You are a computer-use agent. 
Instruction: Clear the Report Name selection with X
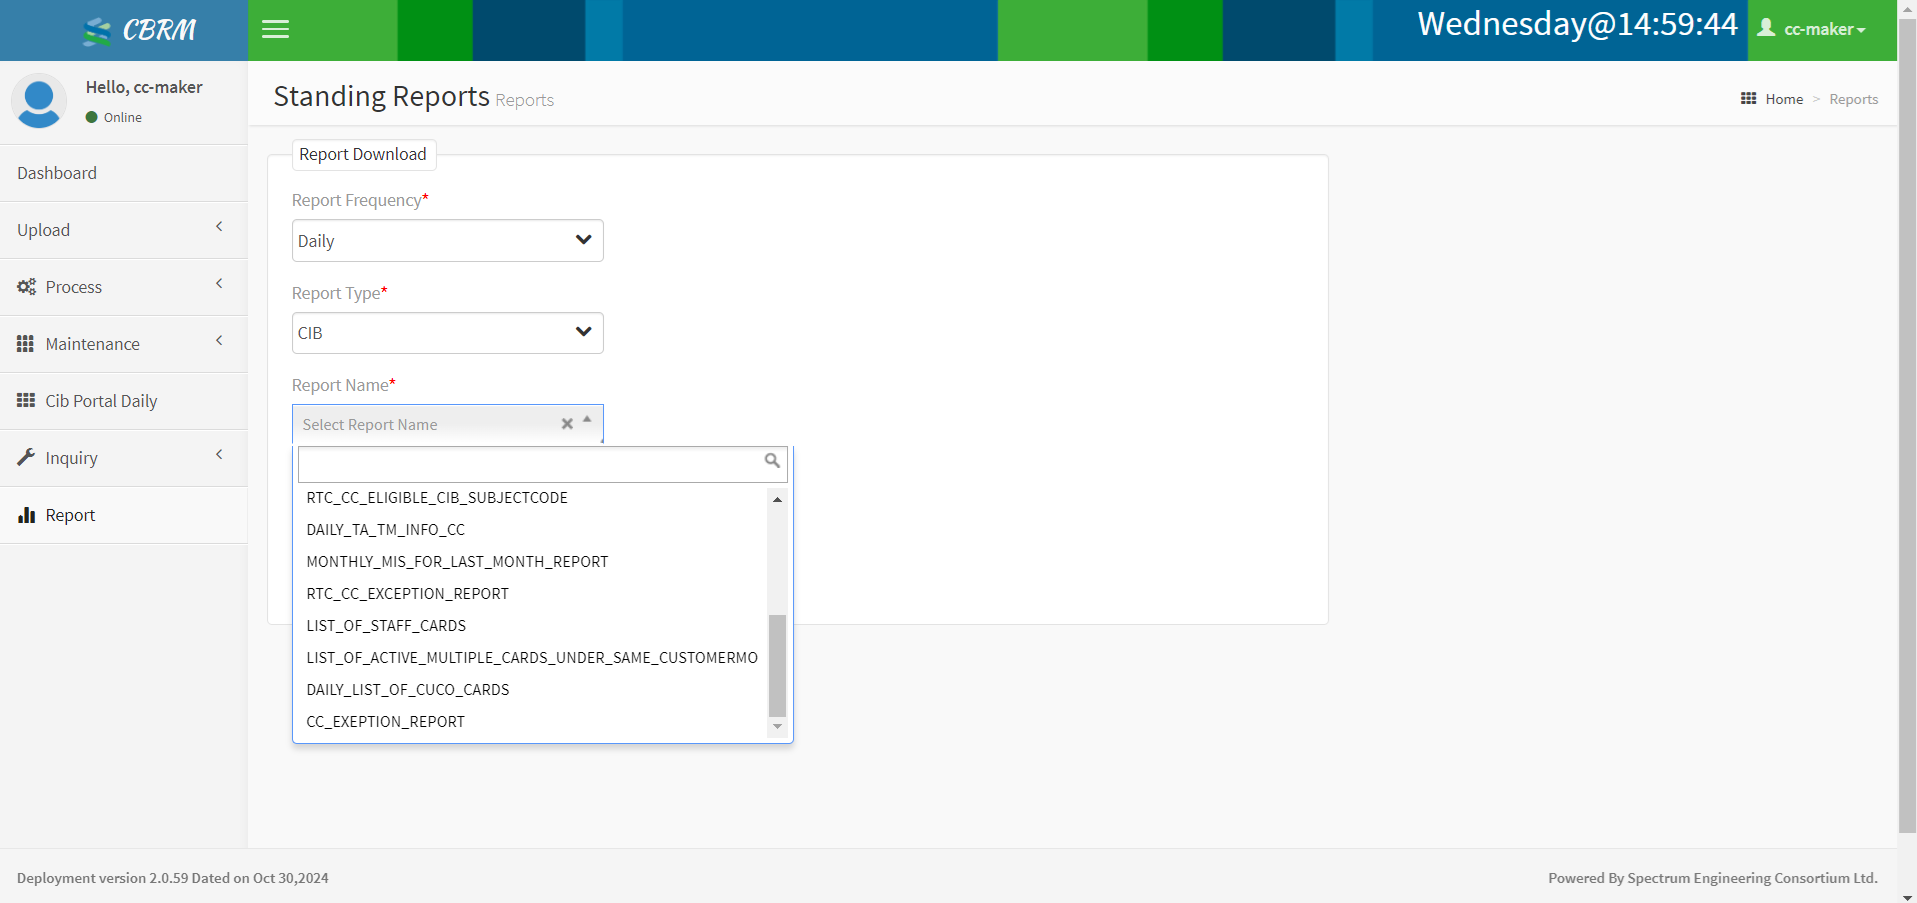[567, 424]
